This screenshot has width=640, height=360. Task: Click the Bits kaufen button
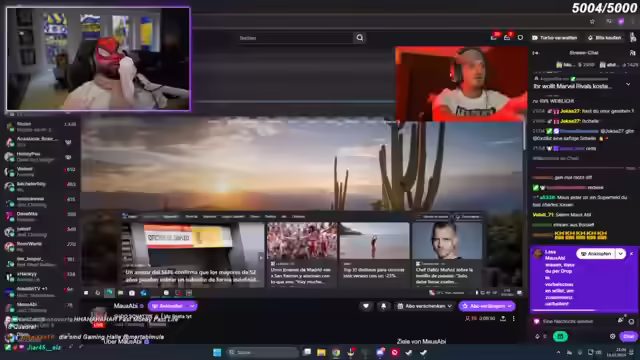[604, 38]
